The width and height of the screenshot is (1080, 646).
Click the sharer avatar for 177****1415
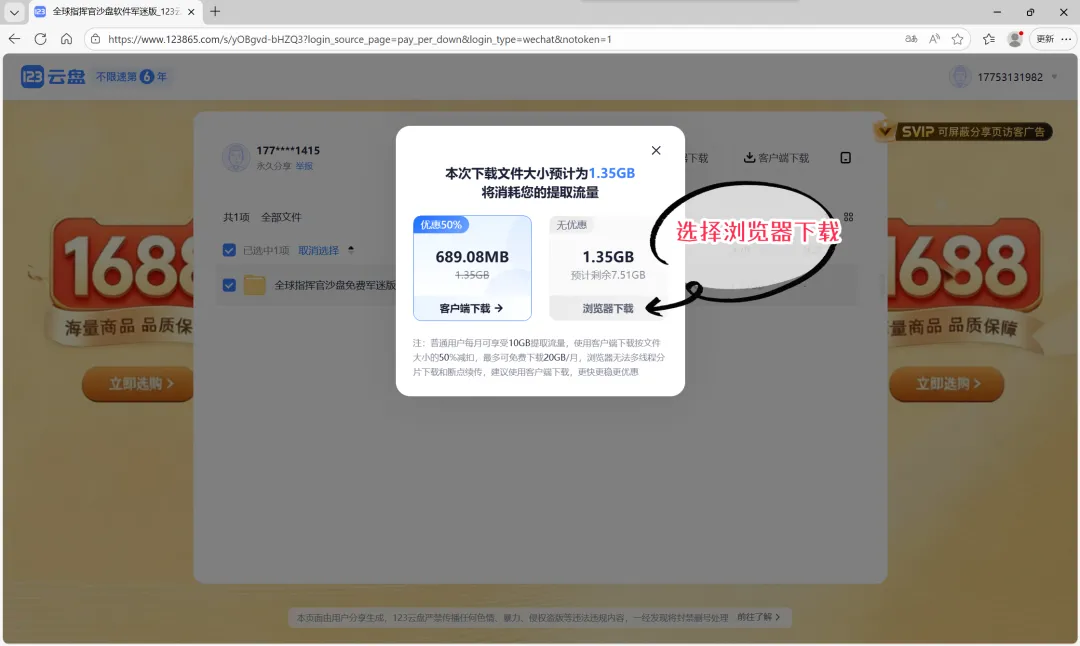coord(236,157)
